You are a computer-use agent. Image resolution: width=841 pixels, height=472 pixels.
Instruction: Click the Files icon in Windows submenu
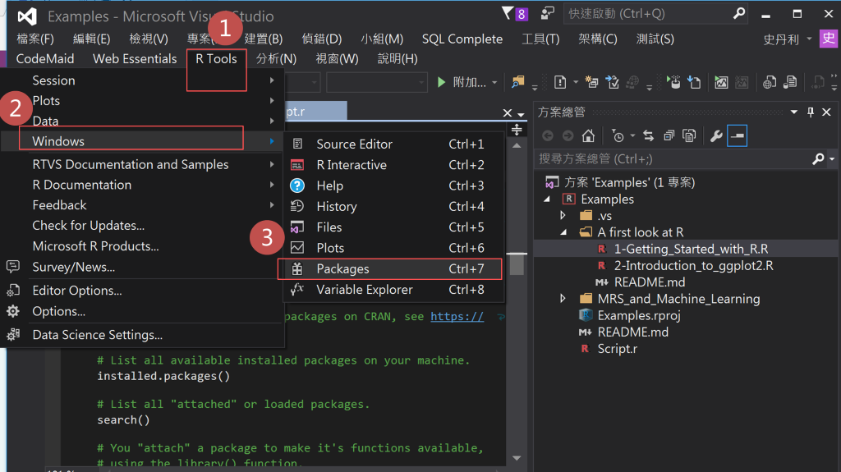click(297, 227)
